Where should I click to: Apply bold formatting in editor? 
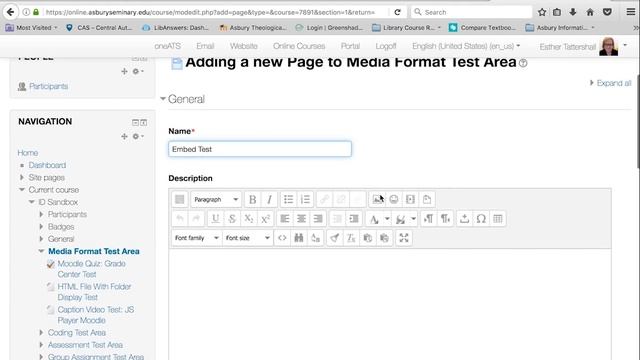(x=253, y=199)
